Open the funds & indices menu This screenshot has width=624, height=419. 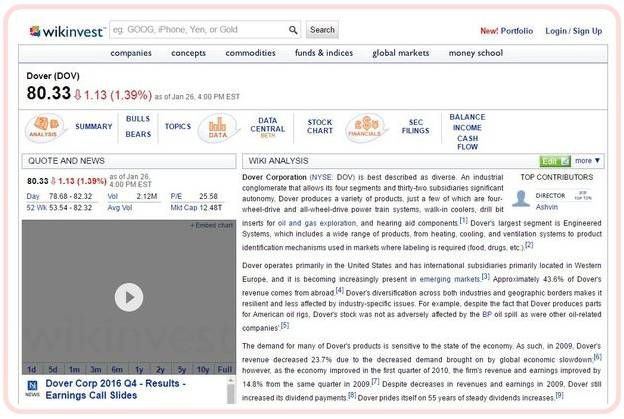point(324,53)
